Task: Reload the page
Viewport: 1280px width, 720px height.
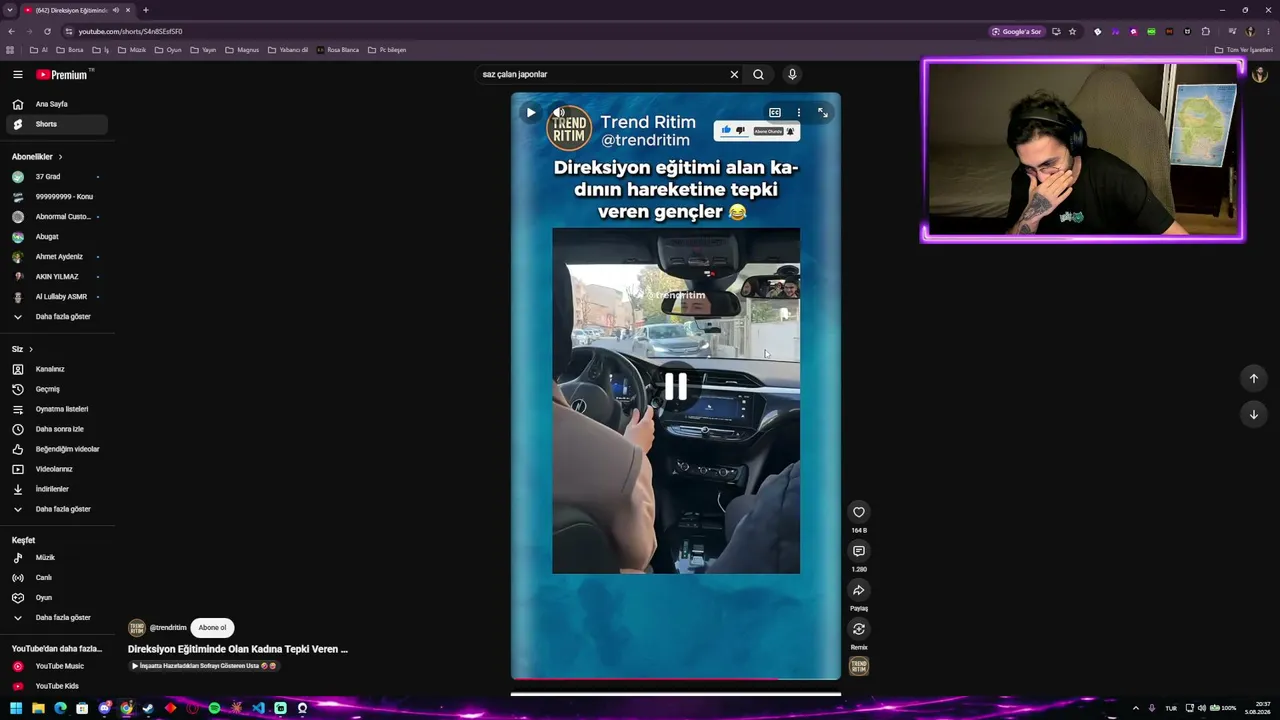Action: pyautogui.click(x=47, y=31)
